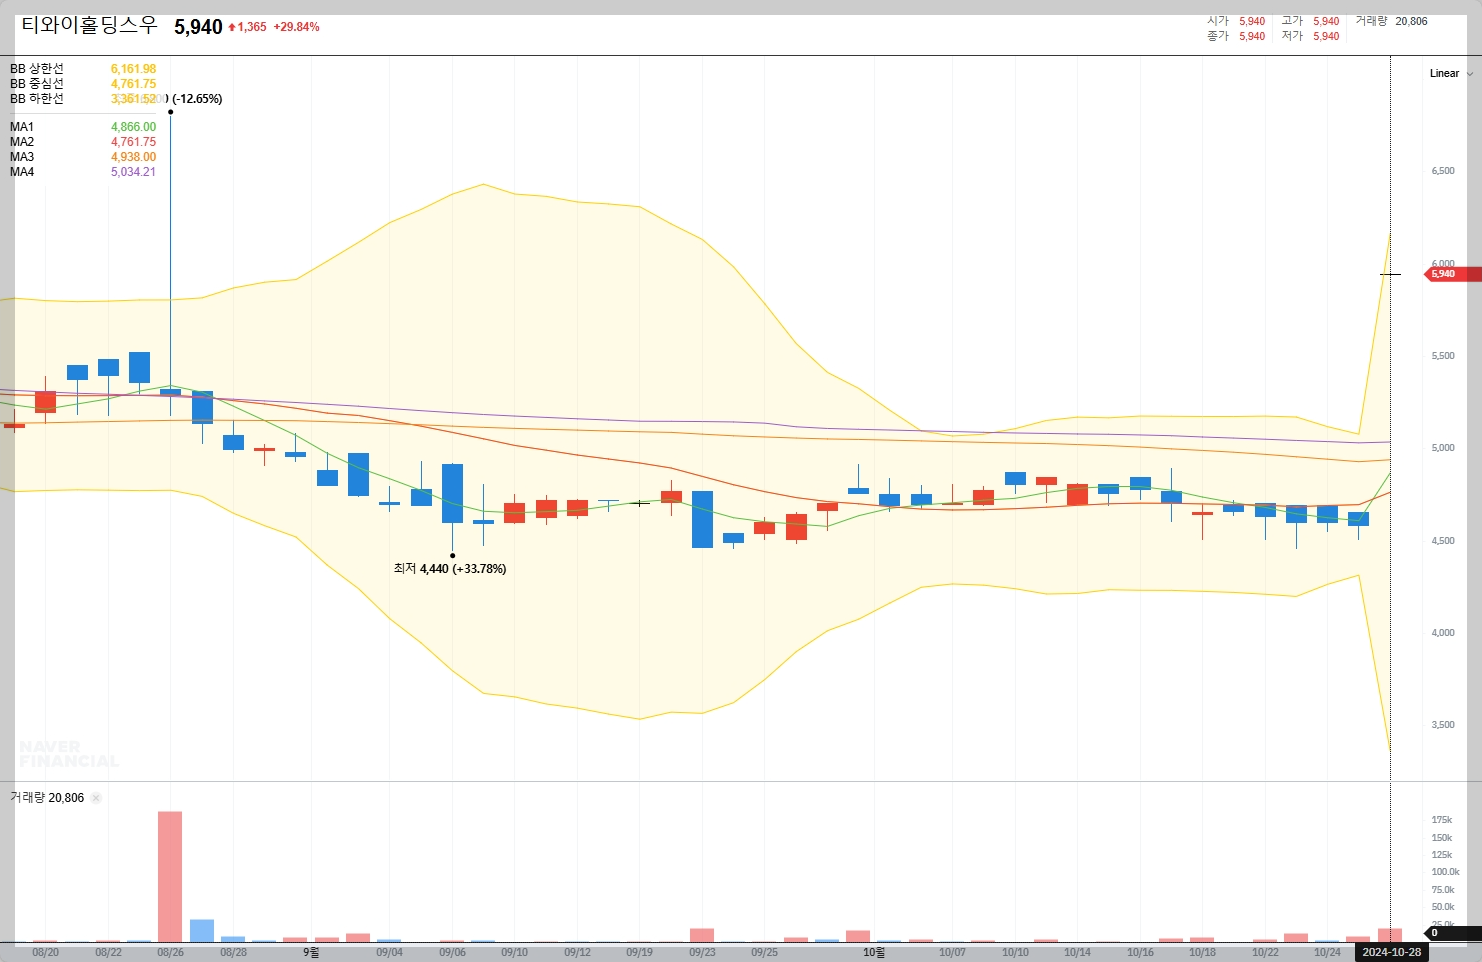The height and width of the screenshot is (962, 1482).
Task: Click the 10/24 date on time axis
Action: (x=1327, y=952)
